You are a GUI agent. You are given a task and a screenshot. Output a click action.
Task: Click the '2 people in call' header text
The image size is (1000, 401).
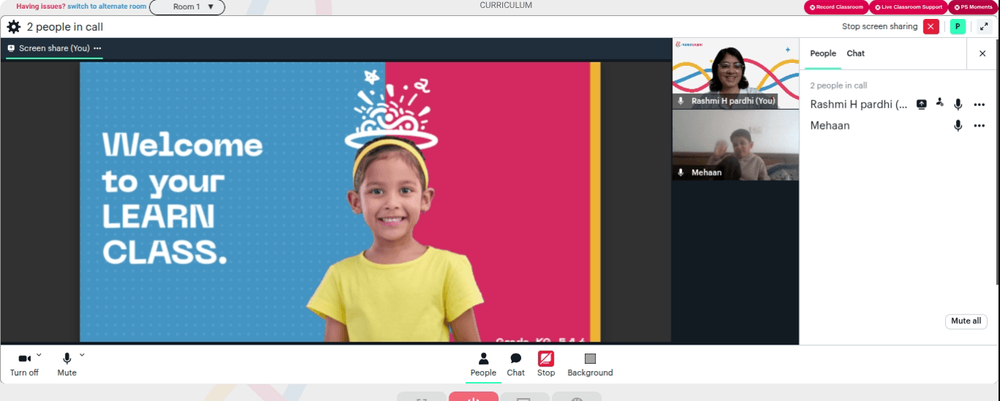65,27
